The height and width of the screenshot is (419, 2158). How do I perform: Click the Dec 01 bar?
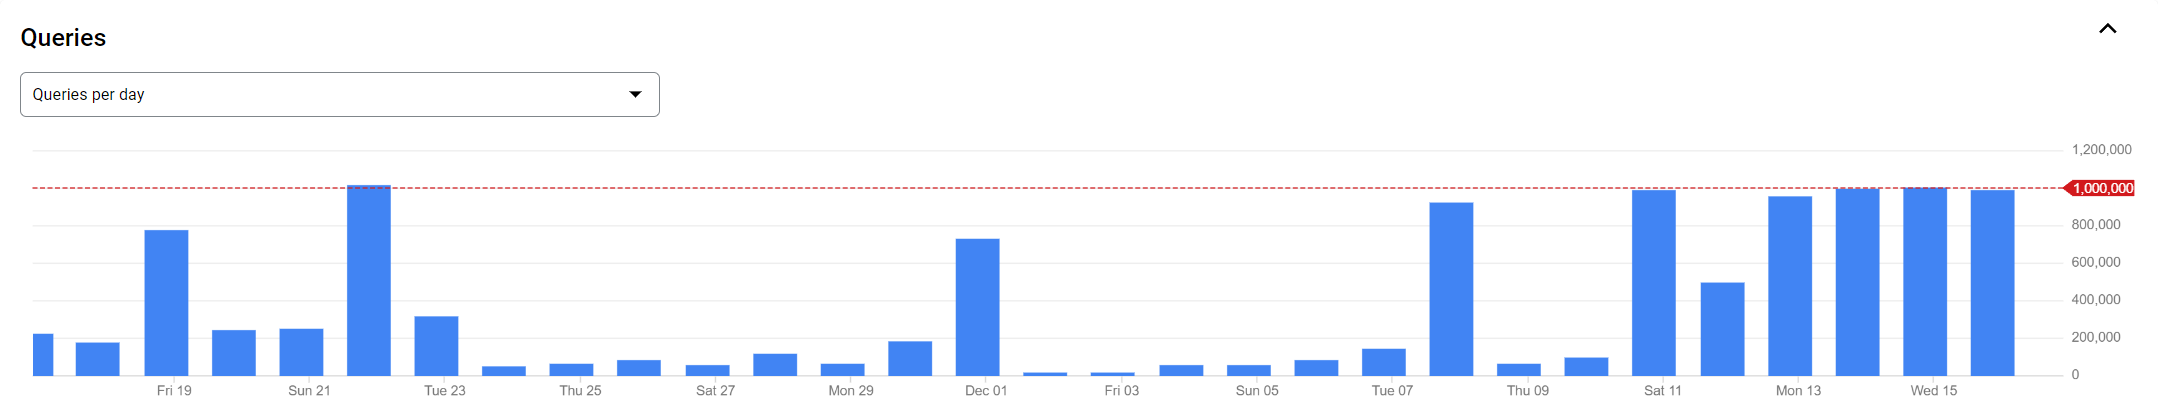coord(978,307)
